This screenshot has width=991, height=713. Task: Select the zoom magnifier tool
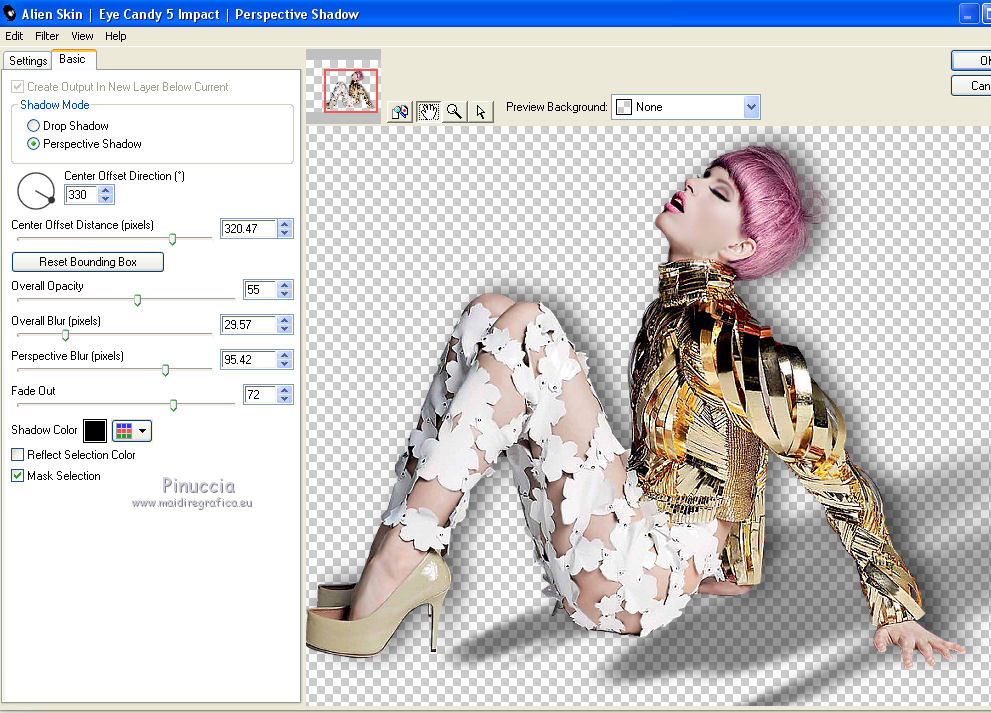454,112
